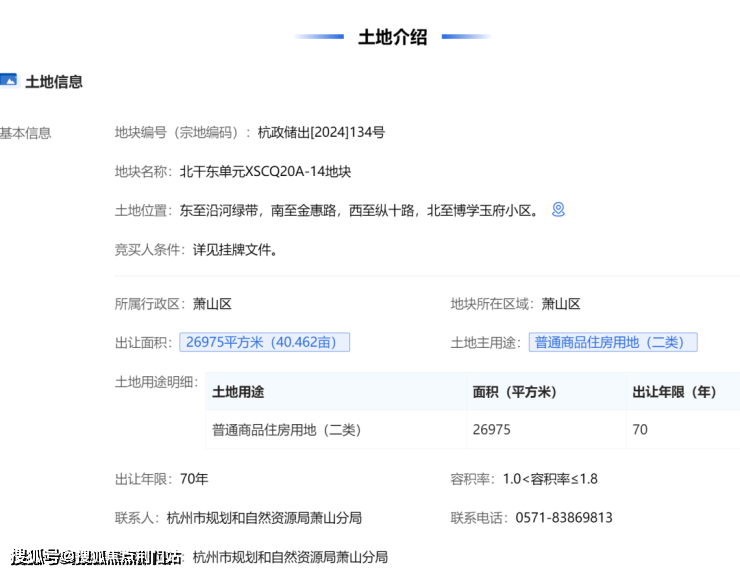Viewport: 740px width, 574px height.
Task: Click the 详见挂牌文件 bidder condition text
Action: [235, 250]
